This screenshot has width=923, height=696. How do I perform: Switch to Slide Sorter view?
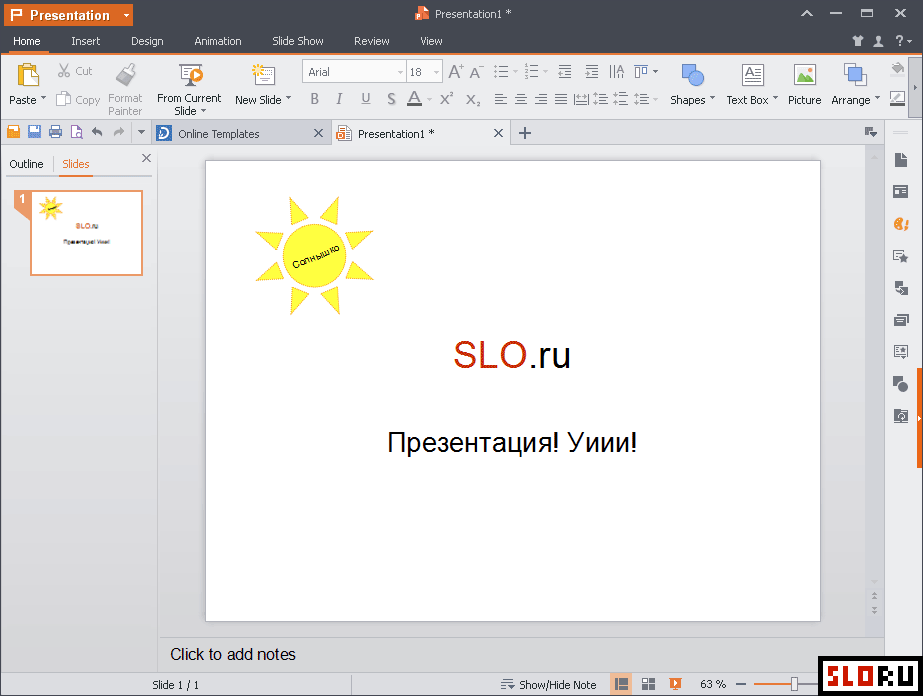pos(648,684)
